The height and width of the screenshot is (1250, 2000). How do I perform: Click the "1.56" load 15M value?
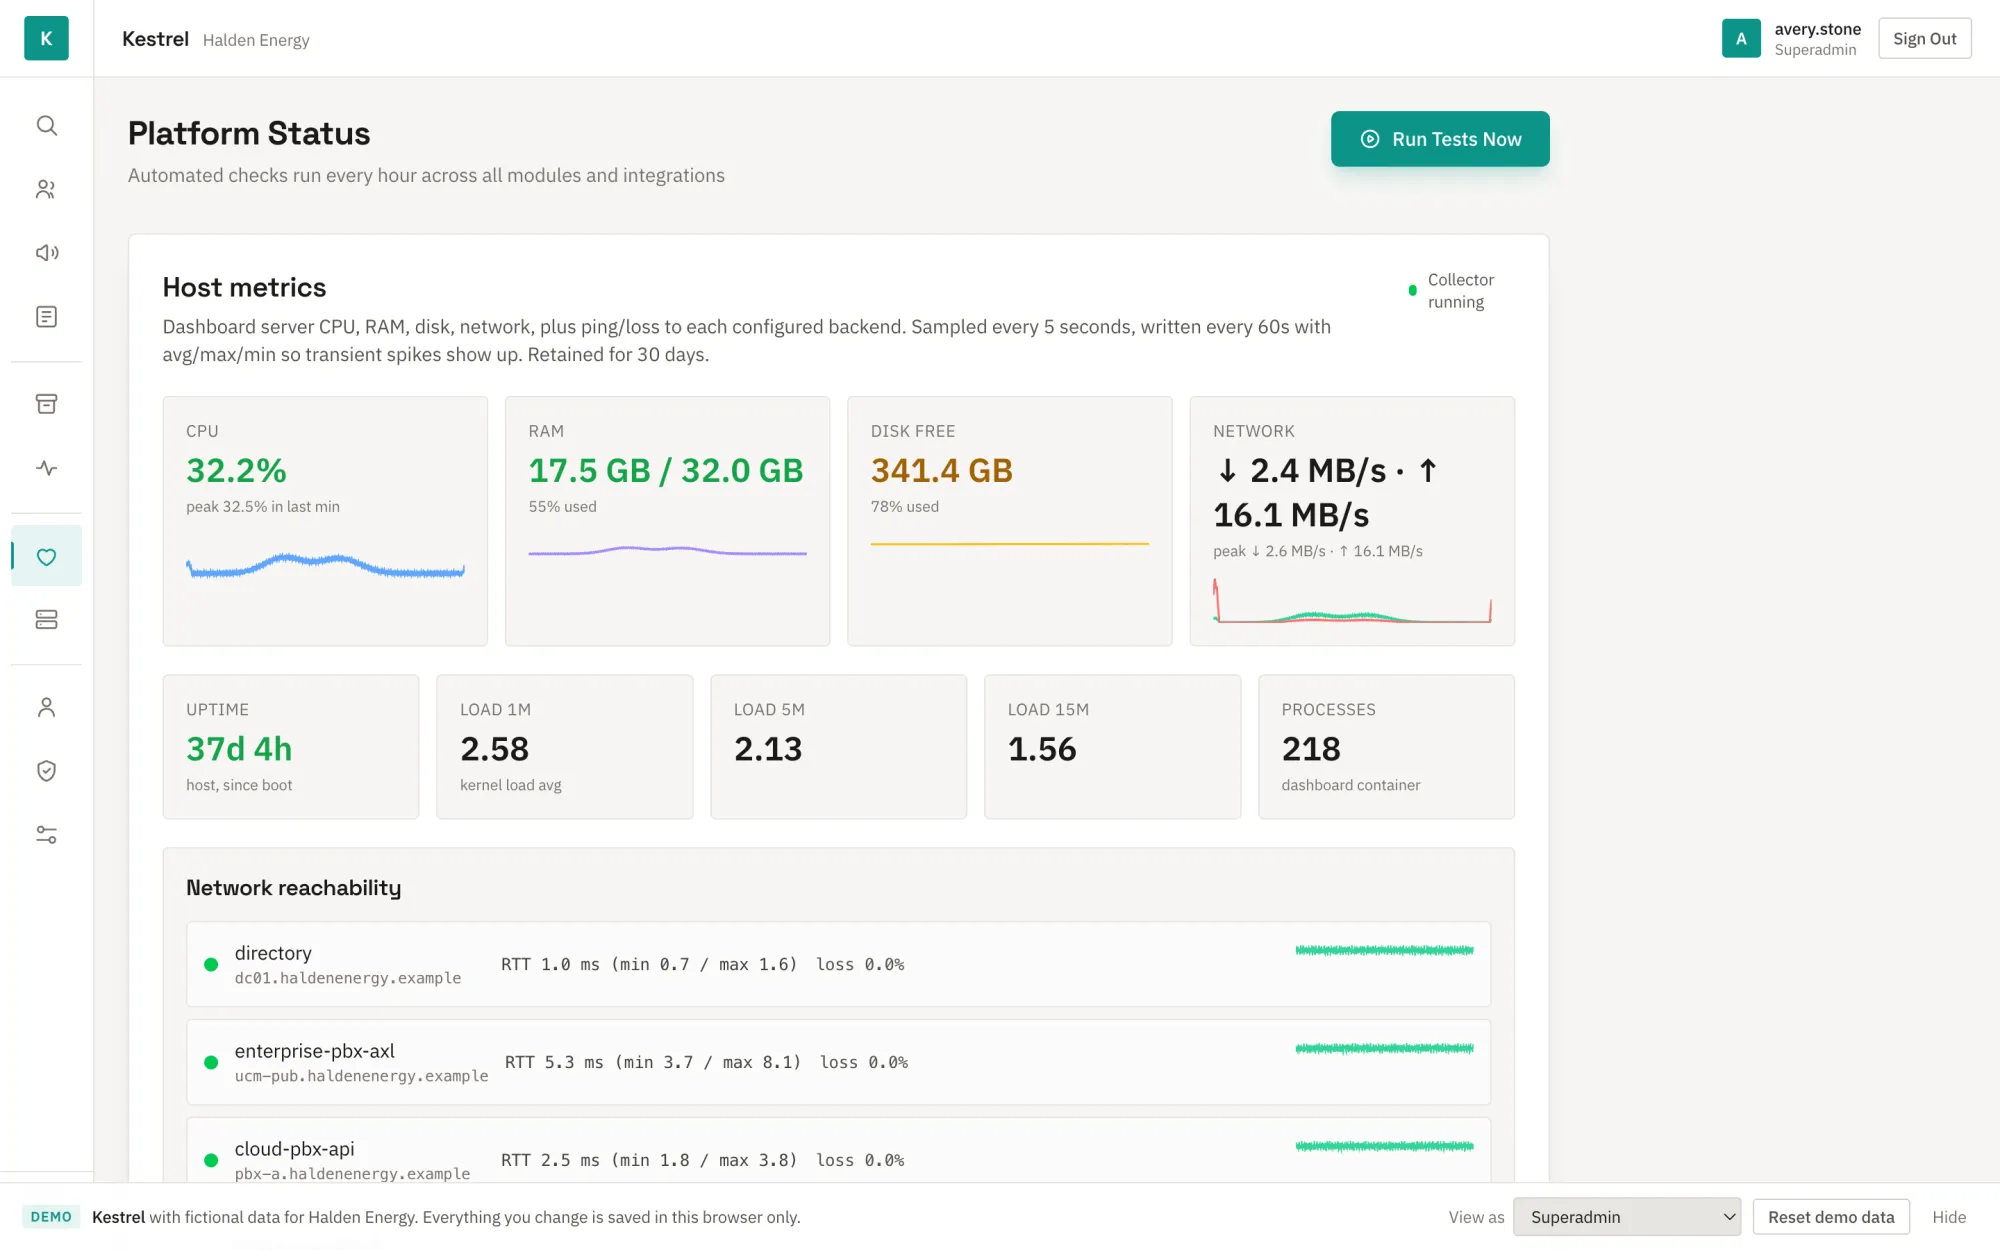1042,749
